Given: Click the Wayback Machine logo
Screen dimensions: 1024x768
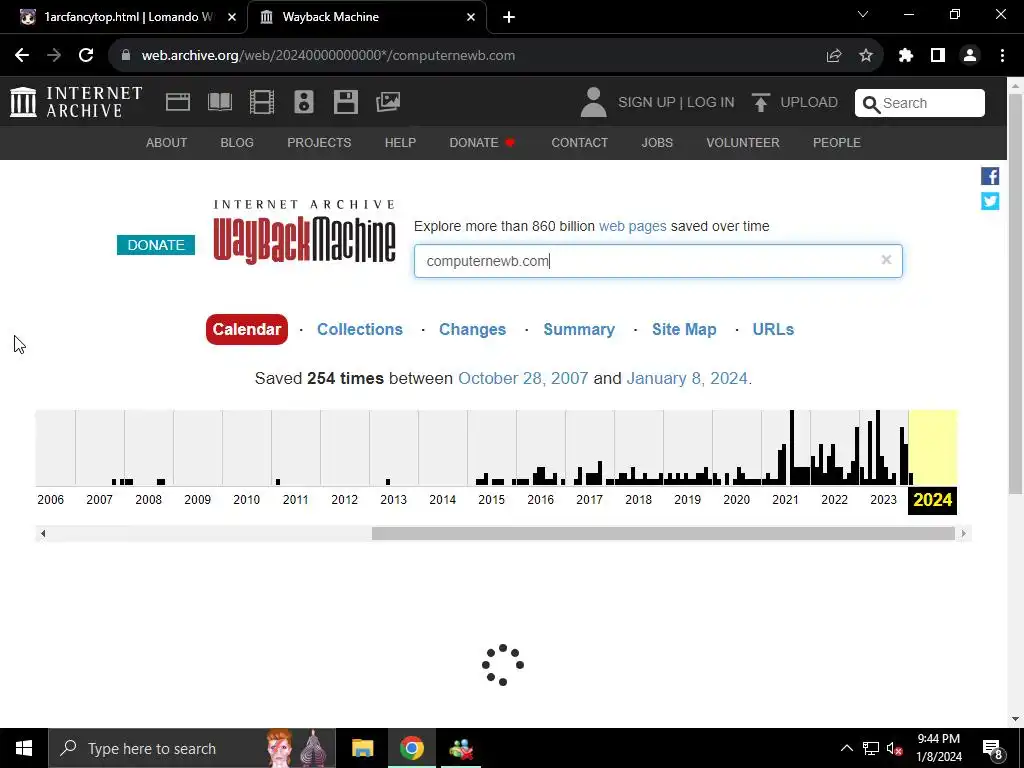Looking at the screenshot, I should [304, 232].
